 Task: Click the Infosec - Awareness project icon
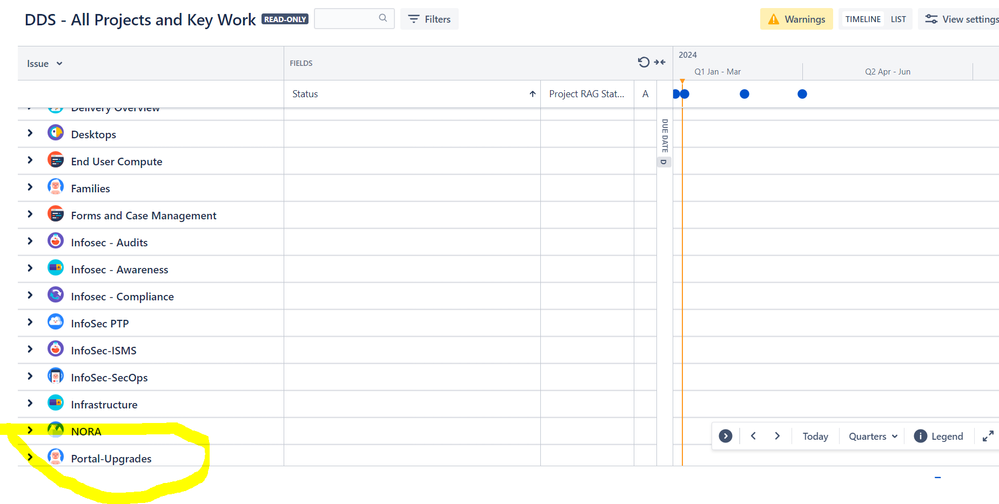point(55,268)
